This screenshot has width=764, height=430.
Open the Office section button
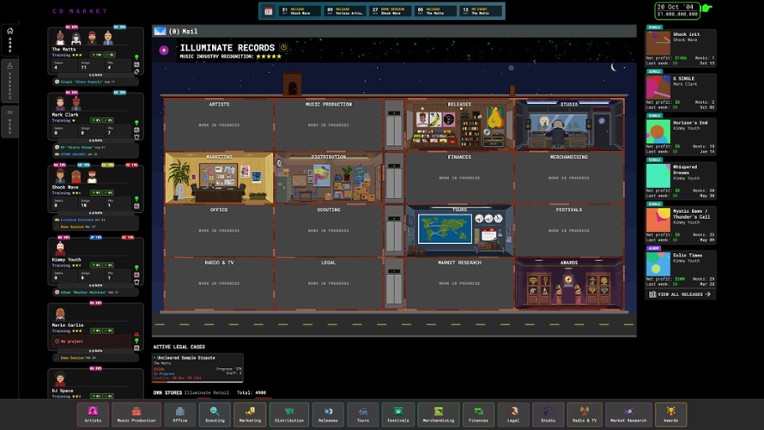click(180, 414)
